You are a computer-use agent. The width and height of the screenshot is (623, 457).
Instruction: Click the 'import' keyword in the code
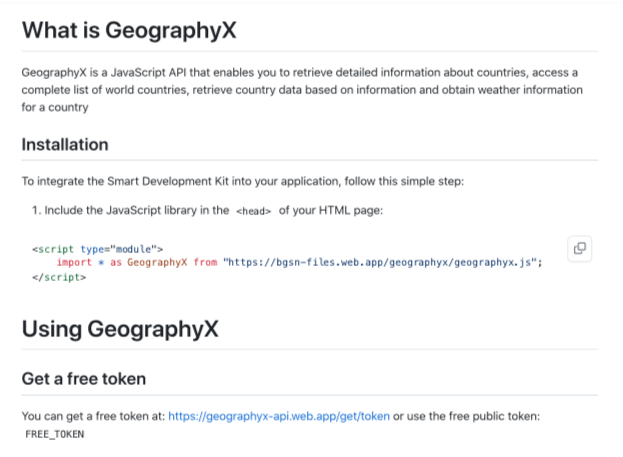coord(74,262)
